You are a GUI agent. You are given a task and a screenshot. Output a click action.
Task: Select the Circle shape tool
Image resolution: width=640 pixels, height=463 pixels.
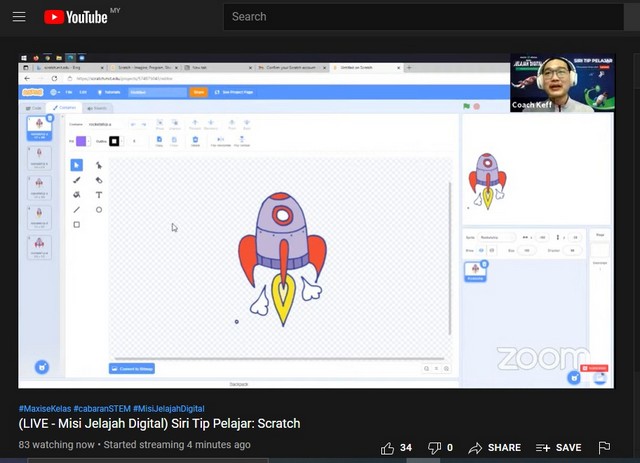coord(99,210)
